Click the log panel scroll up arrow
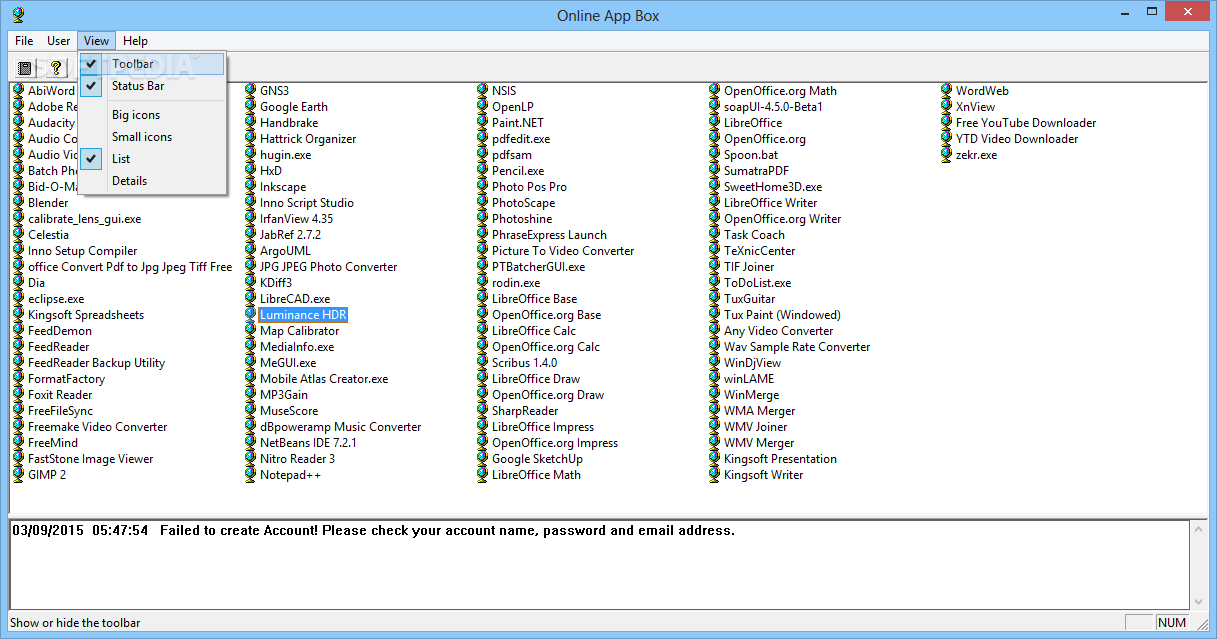The width and height of the screenshot is (1217, 639). [x=1200, y=528]
